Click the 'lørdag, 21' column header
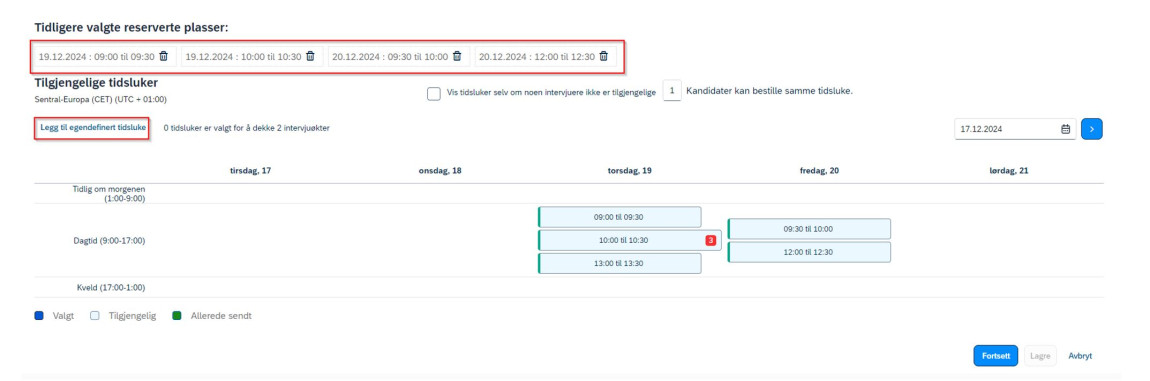 click(1008, 170)
